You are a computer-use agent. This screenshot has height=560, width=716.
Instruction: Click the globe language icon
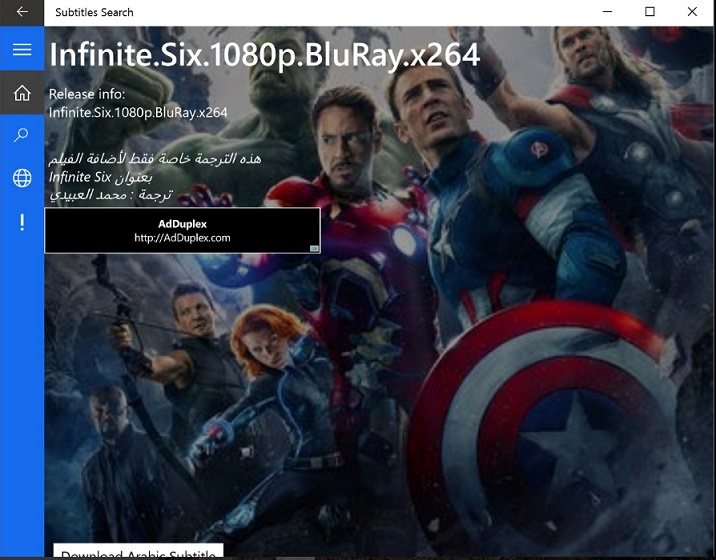22,178
